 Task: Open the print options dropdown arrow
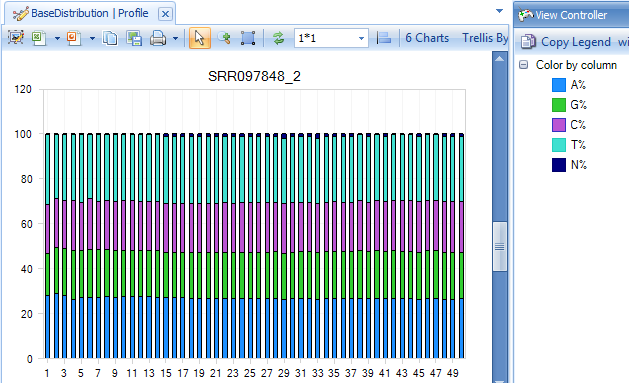175,39
